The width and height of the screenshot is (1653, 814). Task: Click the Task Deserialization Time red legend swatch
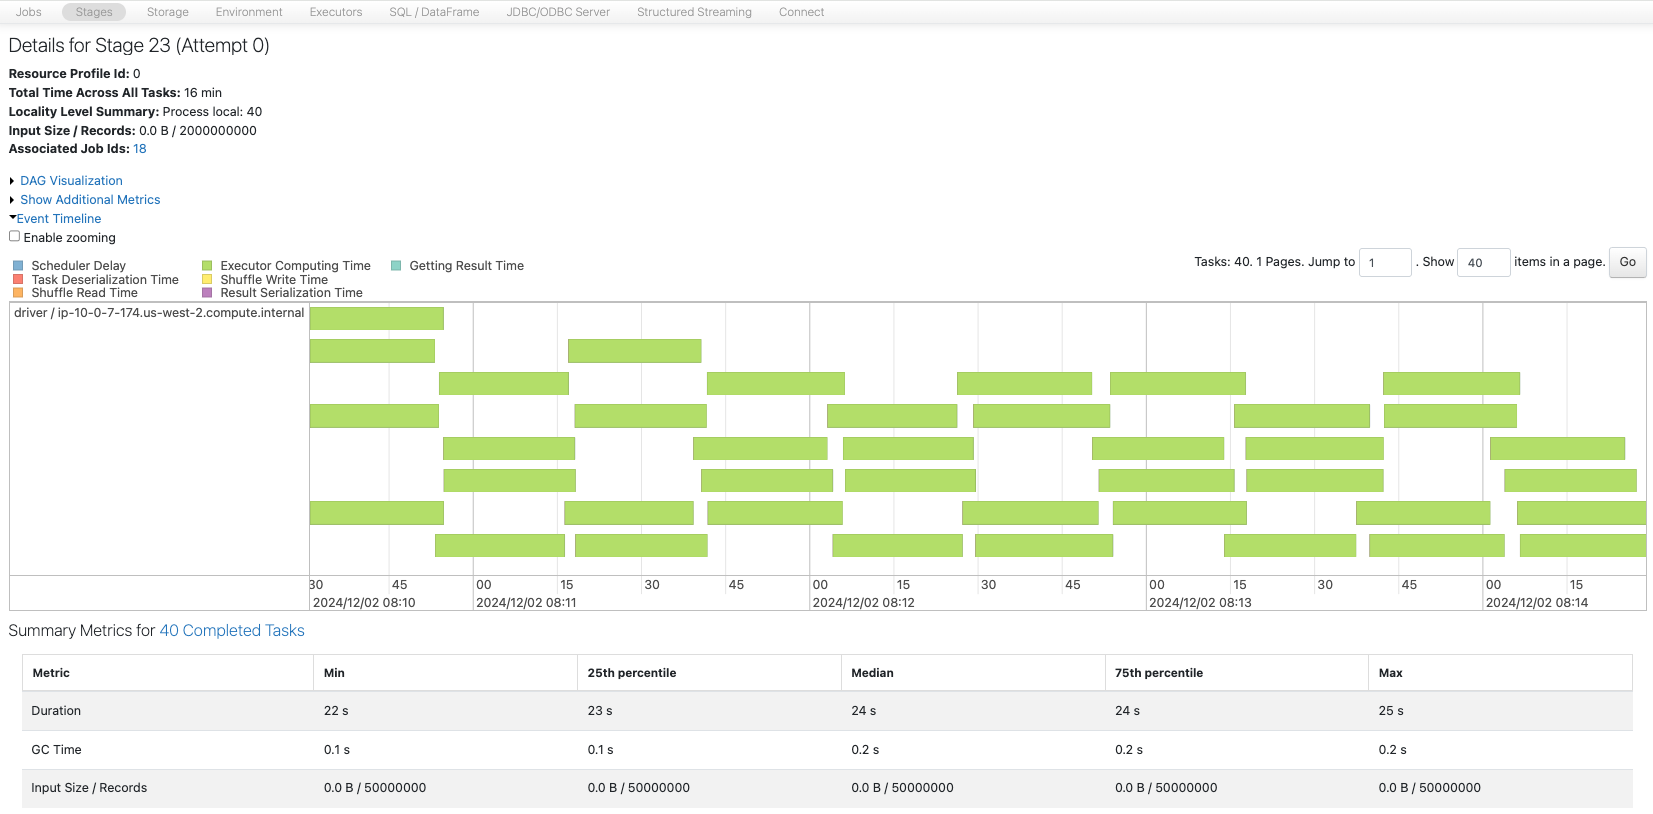[18, 280]
